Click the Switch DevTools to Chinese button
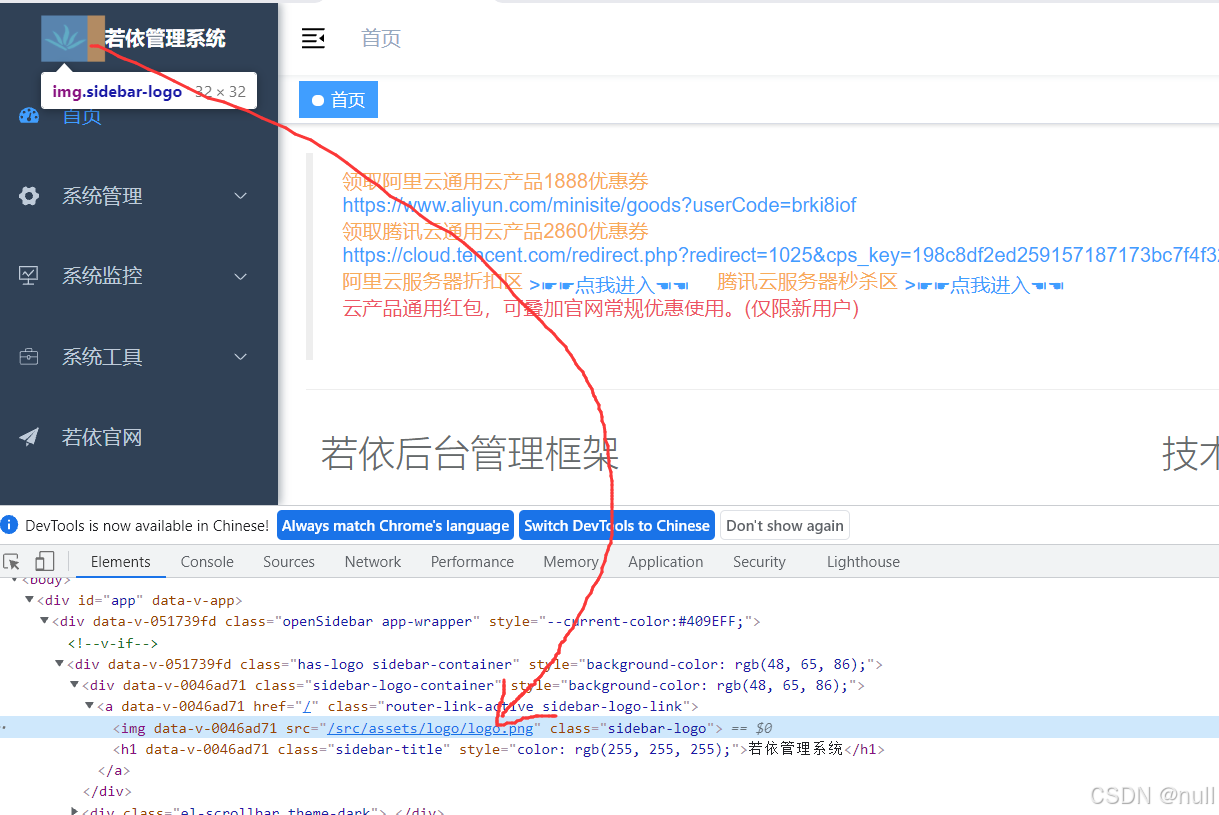 (616, 525)
